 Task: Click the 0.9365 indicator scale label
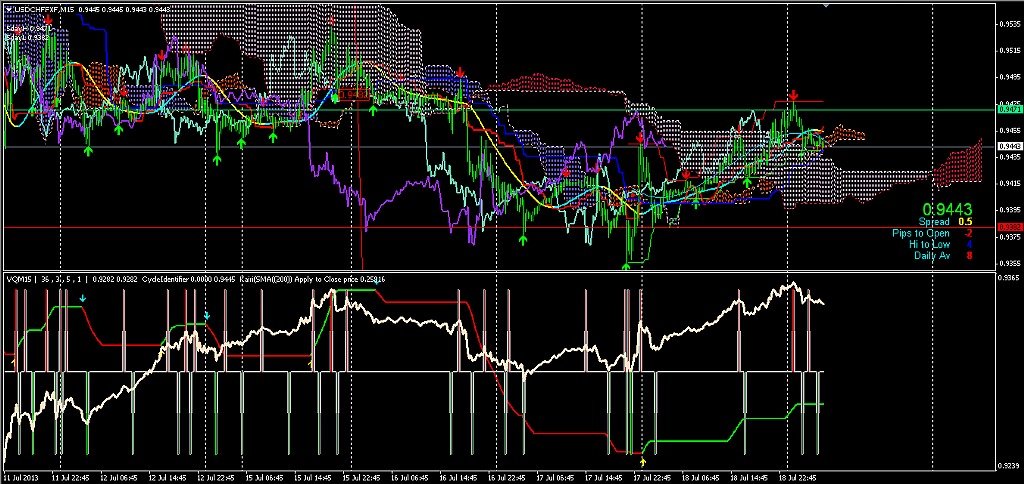(x=1008, y=278)
